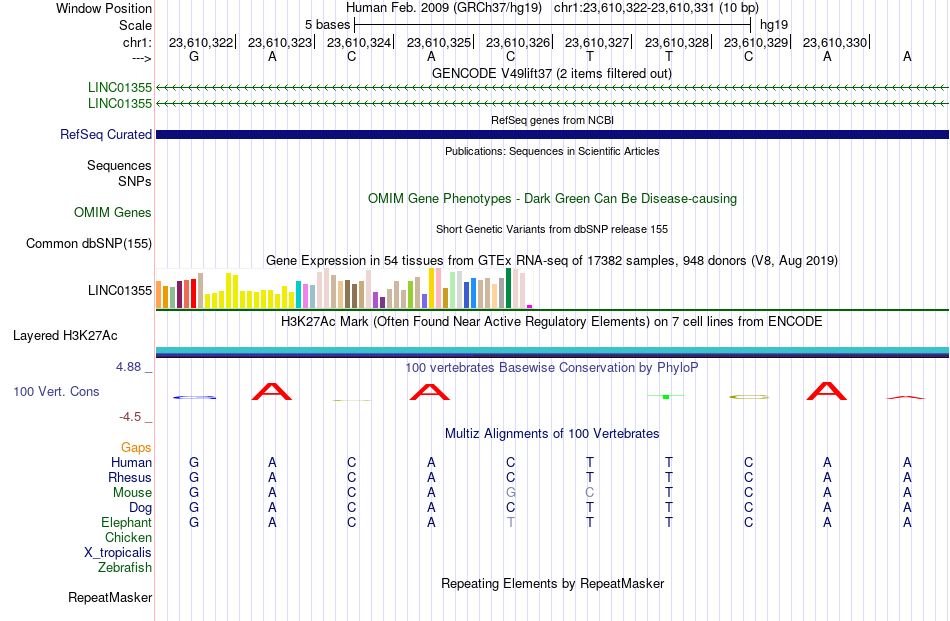
Task: Open OMIM Gene Phenotypes track title
Action: [x=552, y=199]
